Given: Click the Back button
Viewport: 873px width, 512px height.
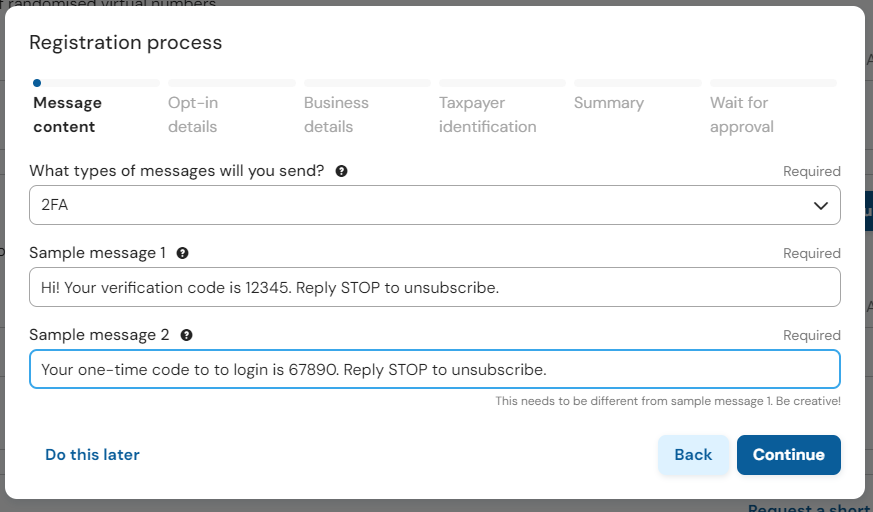Looking at the screenshot, I should [693, 455].
